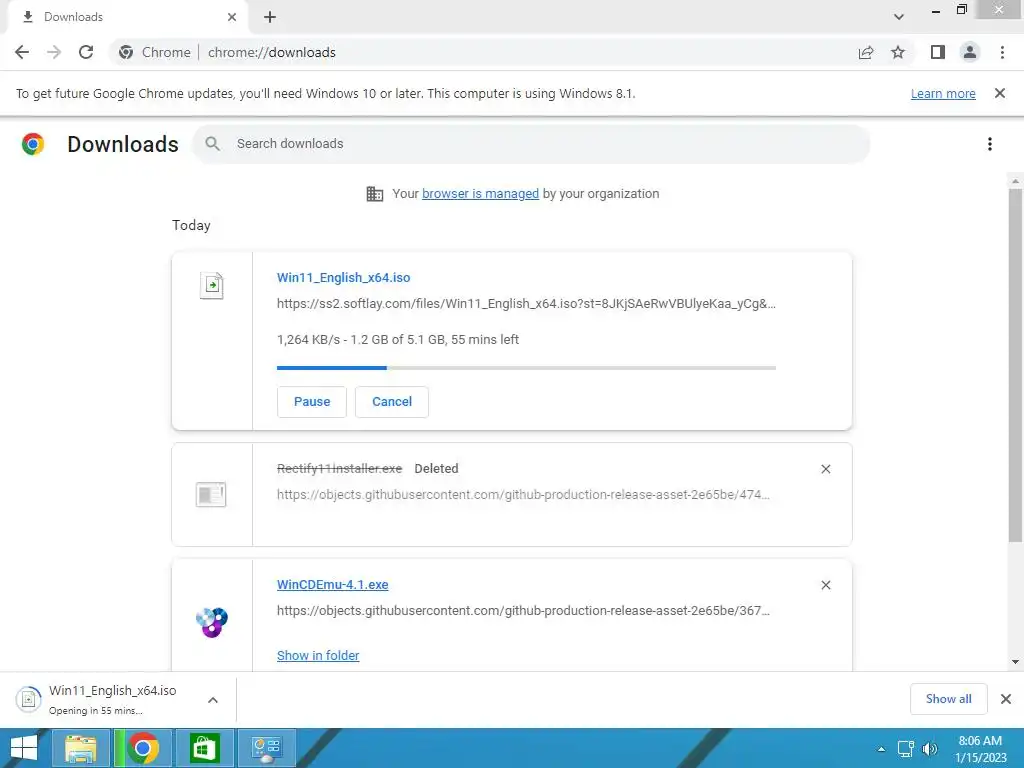
Task: Select the Downloads tab
Action: [x=127, y=17]
